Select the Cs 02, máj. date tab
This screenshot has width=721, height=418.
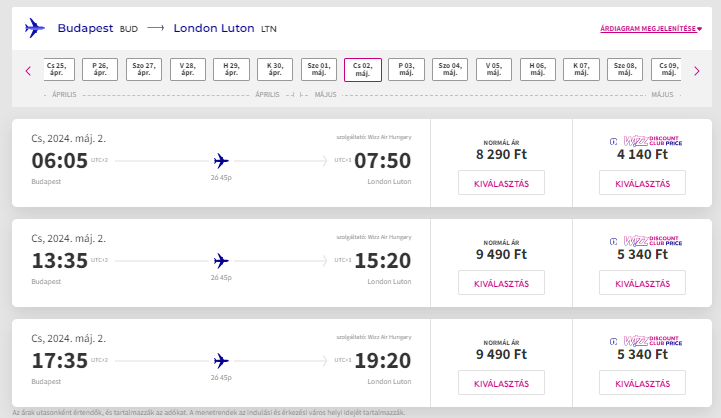coord(363,70)
